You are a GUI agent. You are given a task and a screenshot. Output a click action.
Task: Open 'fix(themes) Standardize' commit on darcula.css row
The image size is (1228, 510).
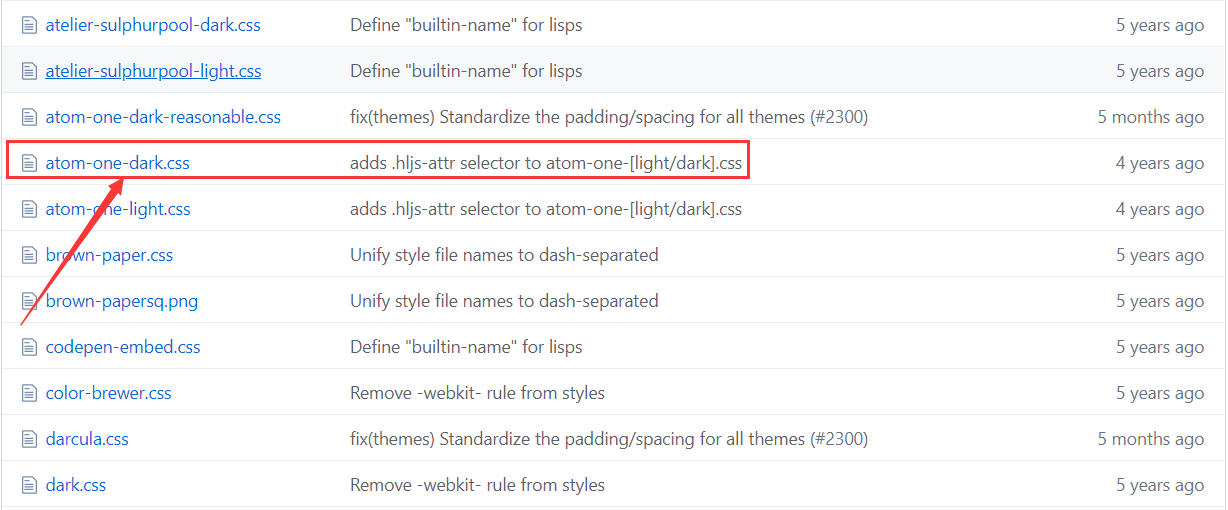(609, 439)
